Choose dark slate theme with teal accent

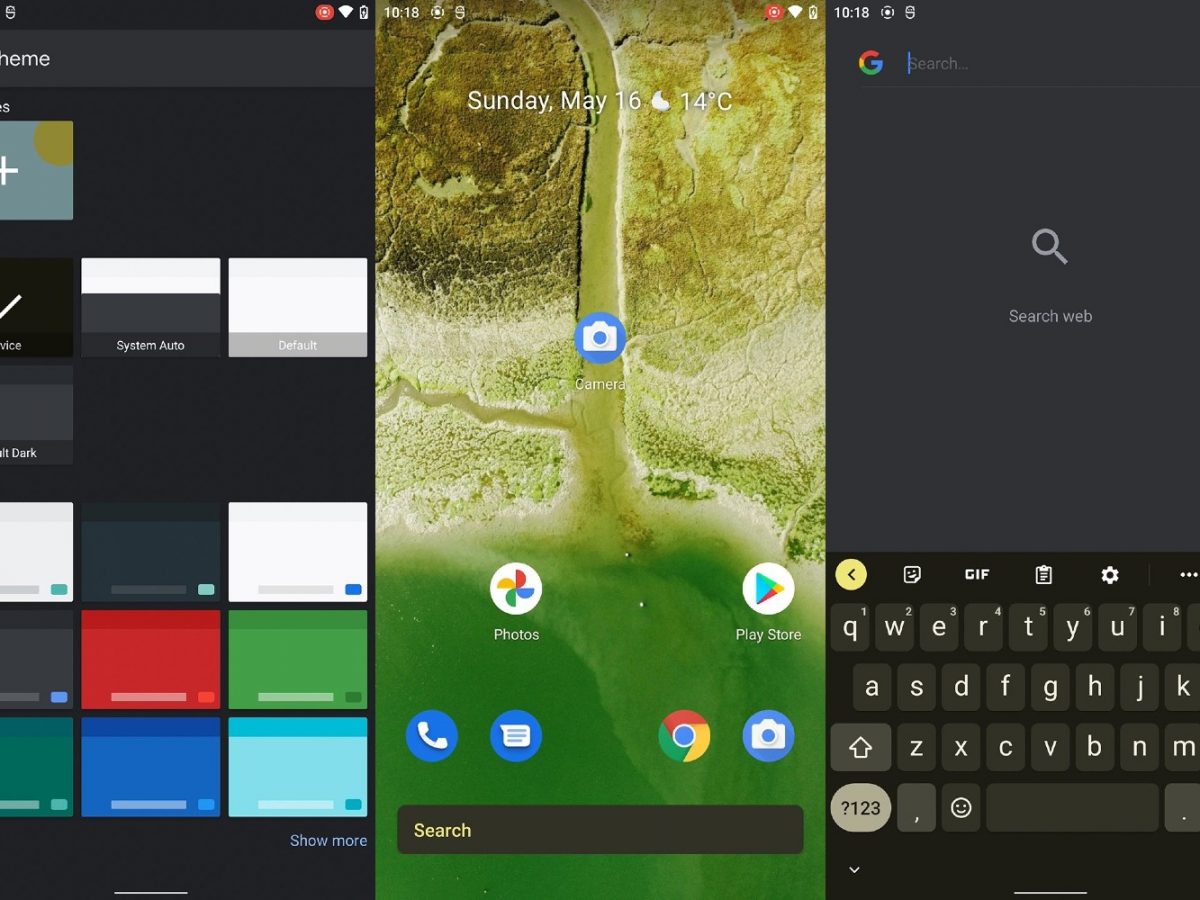pos(150,551)
